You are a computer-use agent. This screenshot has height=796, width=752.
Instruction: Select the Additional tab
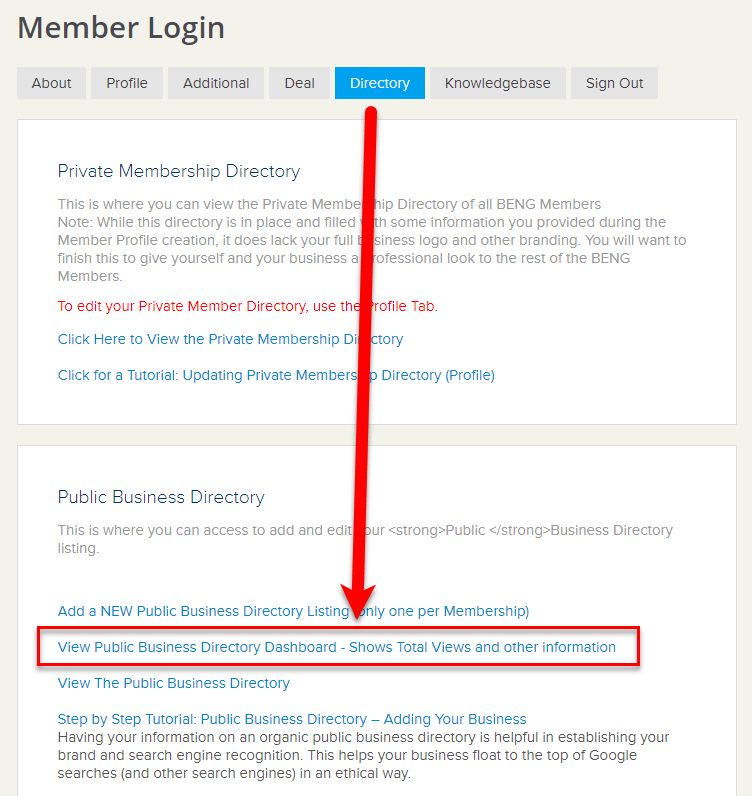tap(216, 83)
